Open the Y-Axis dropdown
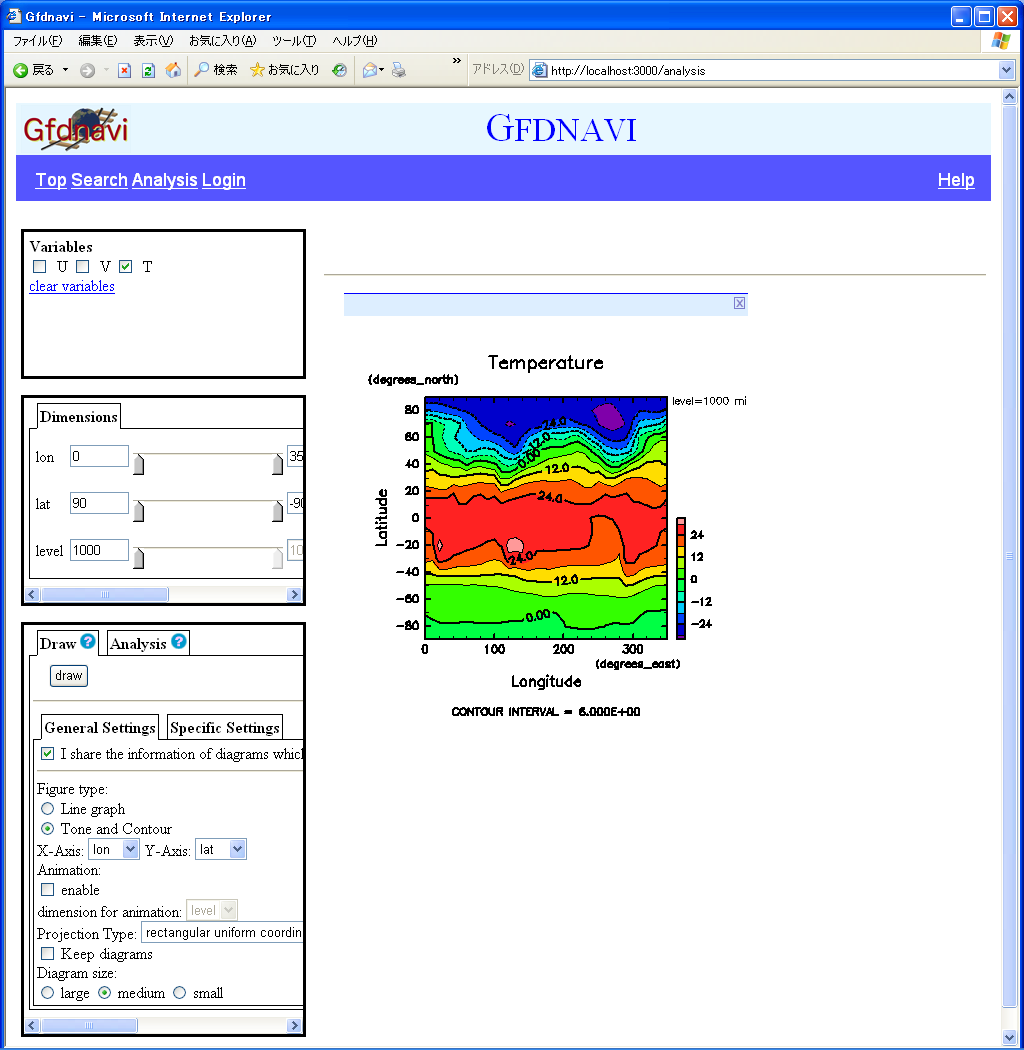This screenshot has height=1050, width=1024. click(221, 849)
